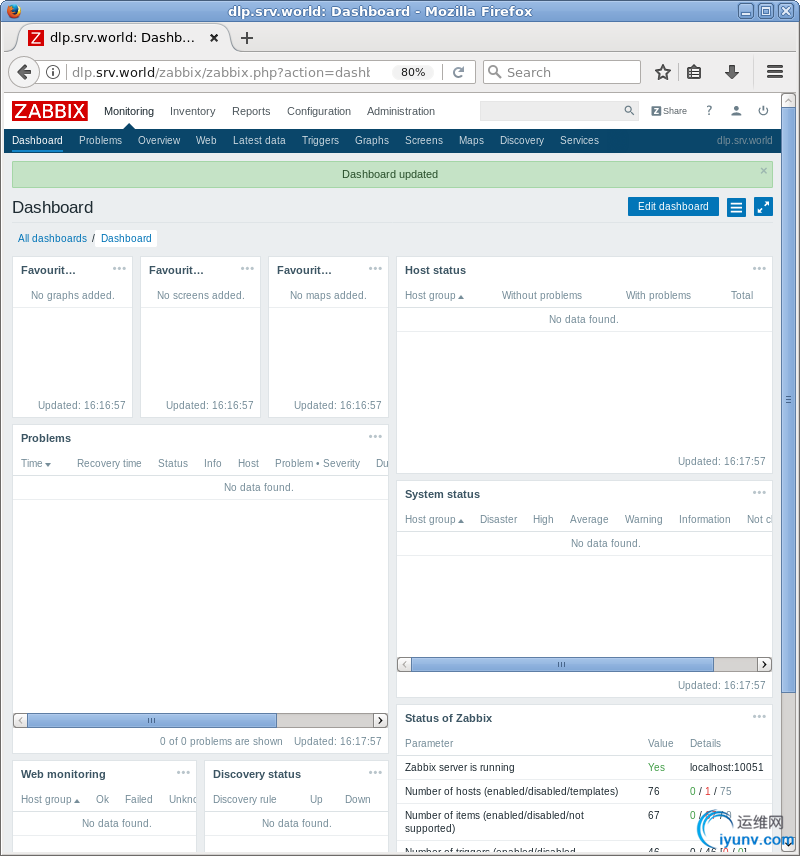Open the Firefox hamburger menu
The width and height of the screenshot is (800, 856).
pos(775,72)
